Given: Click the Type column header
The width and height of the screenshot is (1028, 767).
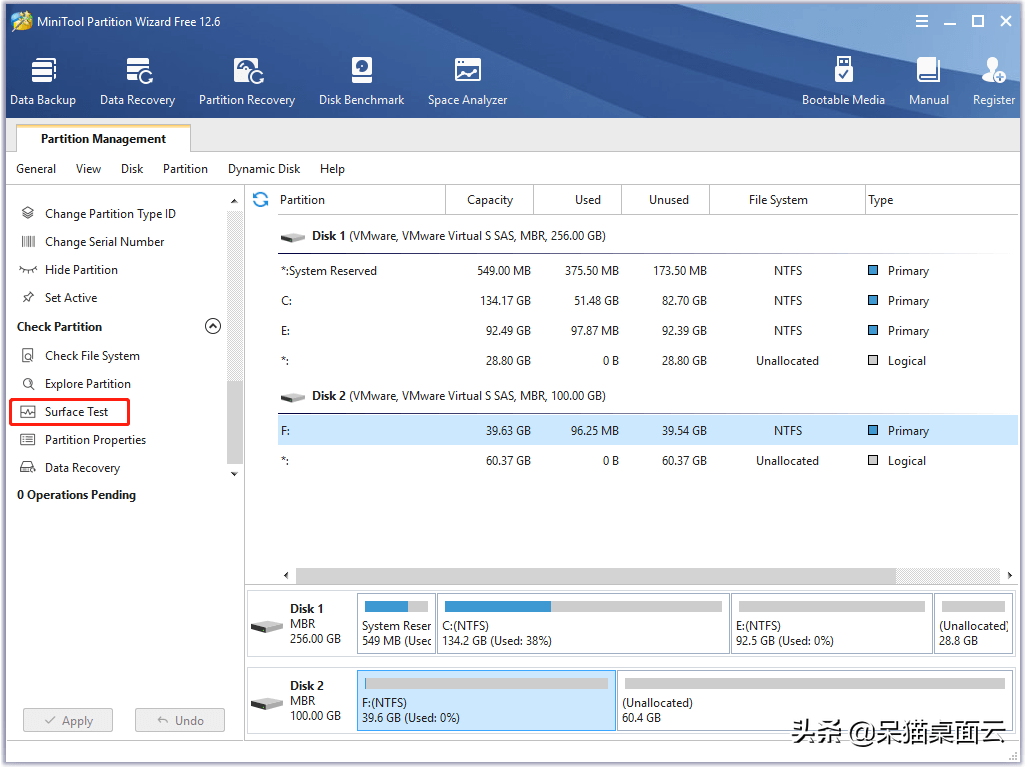Looking at the screenshot, I should [942, 200].
